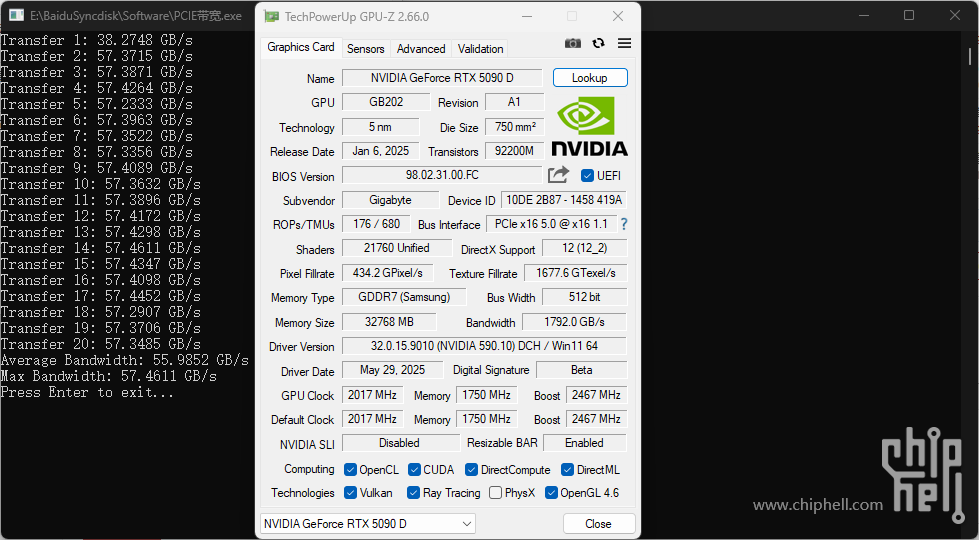Toggle the CUDA checkbox
This screenshot has width=979, height=540.
click(414, 469)
